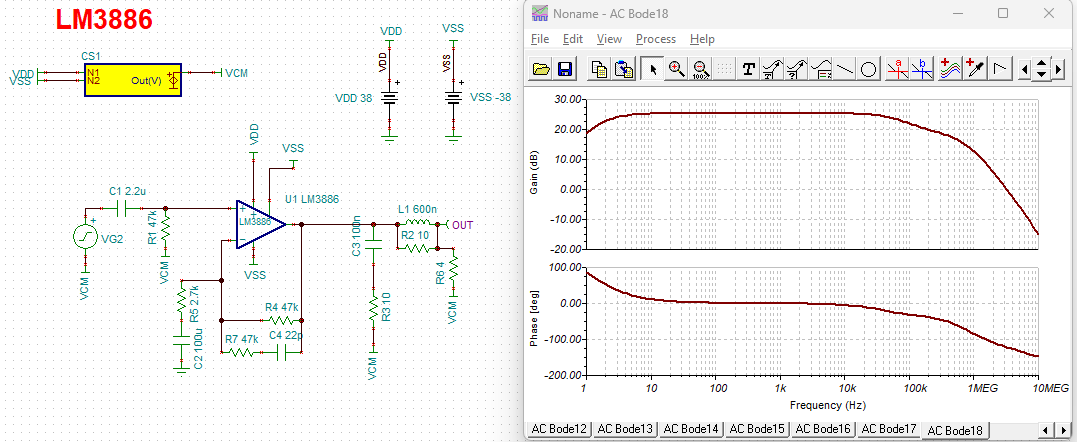
Task: Select the 'VDD 38' battery label
Action: (x=354, y=98)
